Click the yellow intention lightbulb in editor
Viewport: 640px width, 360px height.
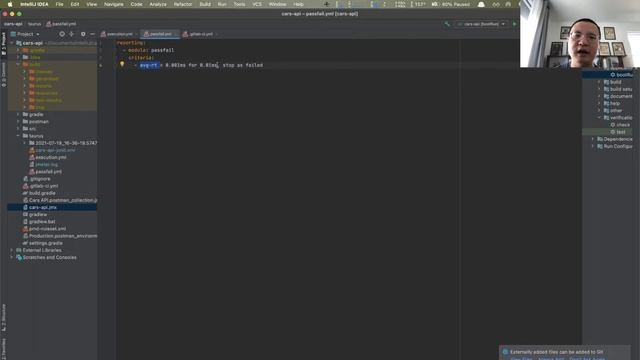pos(122,64)
